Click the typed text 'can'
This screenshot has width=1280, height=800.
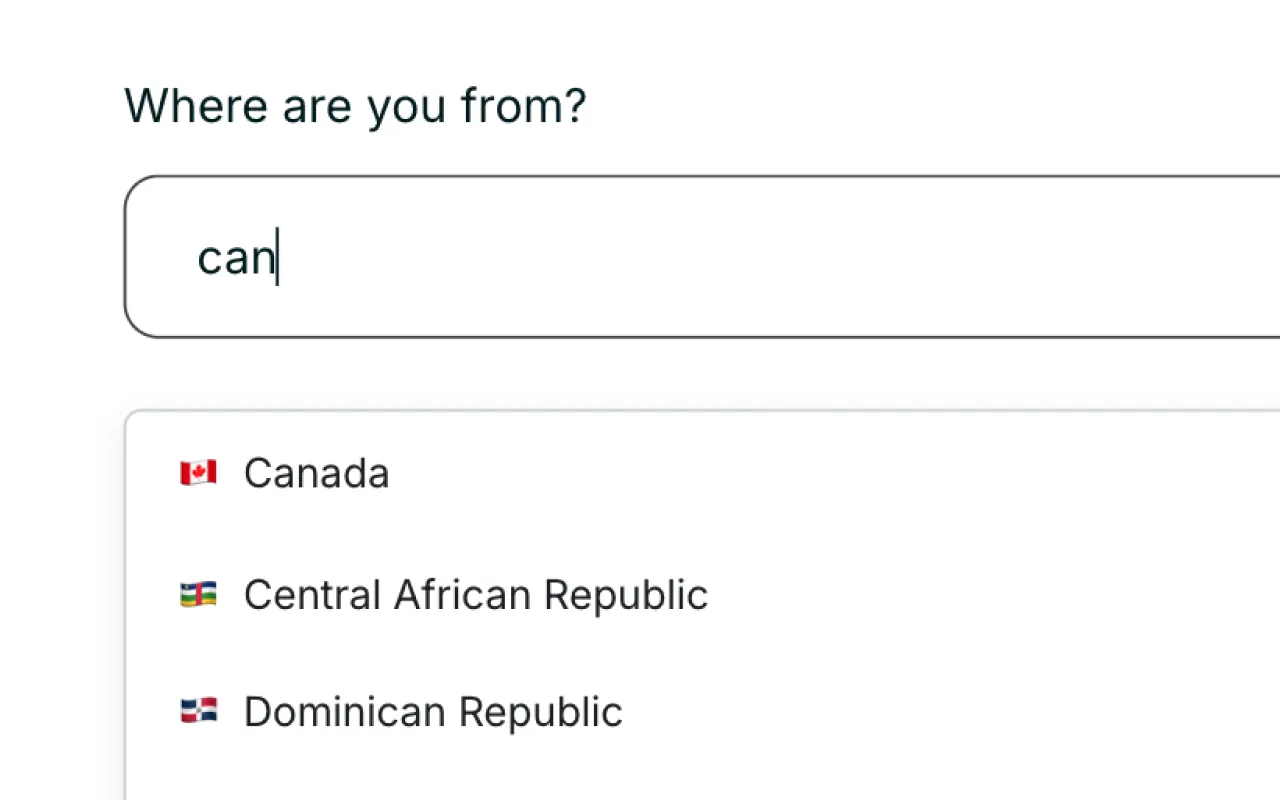pos(236,256)
